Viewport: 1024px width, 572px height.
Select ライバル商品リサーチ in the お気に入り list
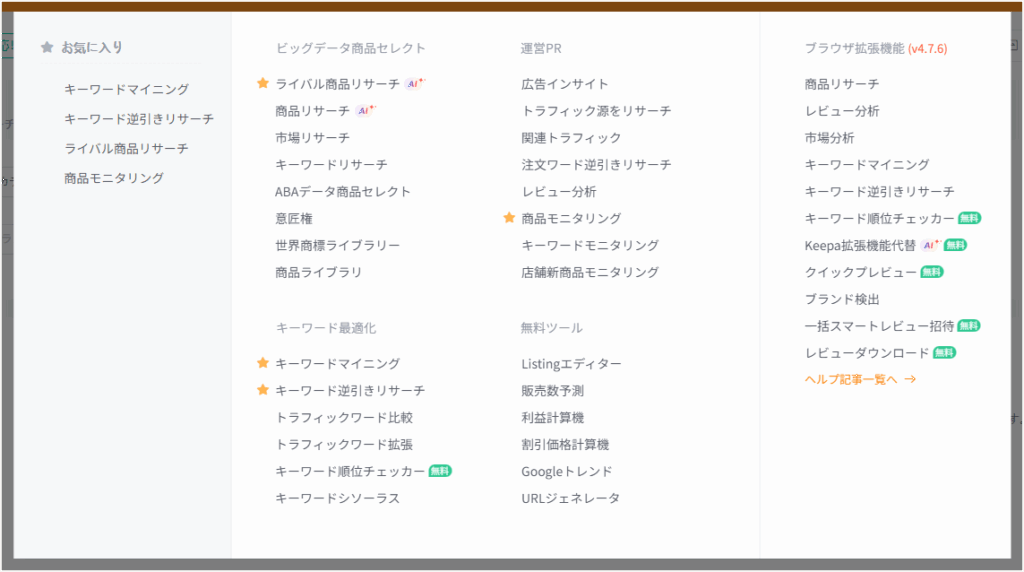click(127, 148)
